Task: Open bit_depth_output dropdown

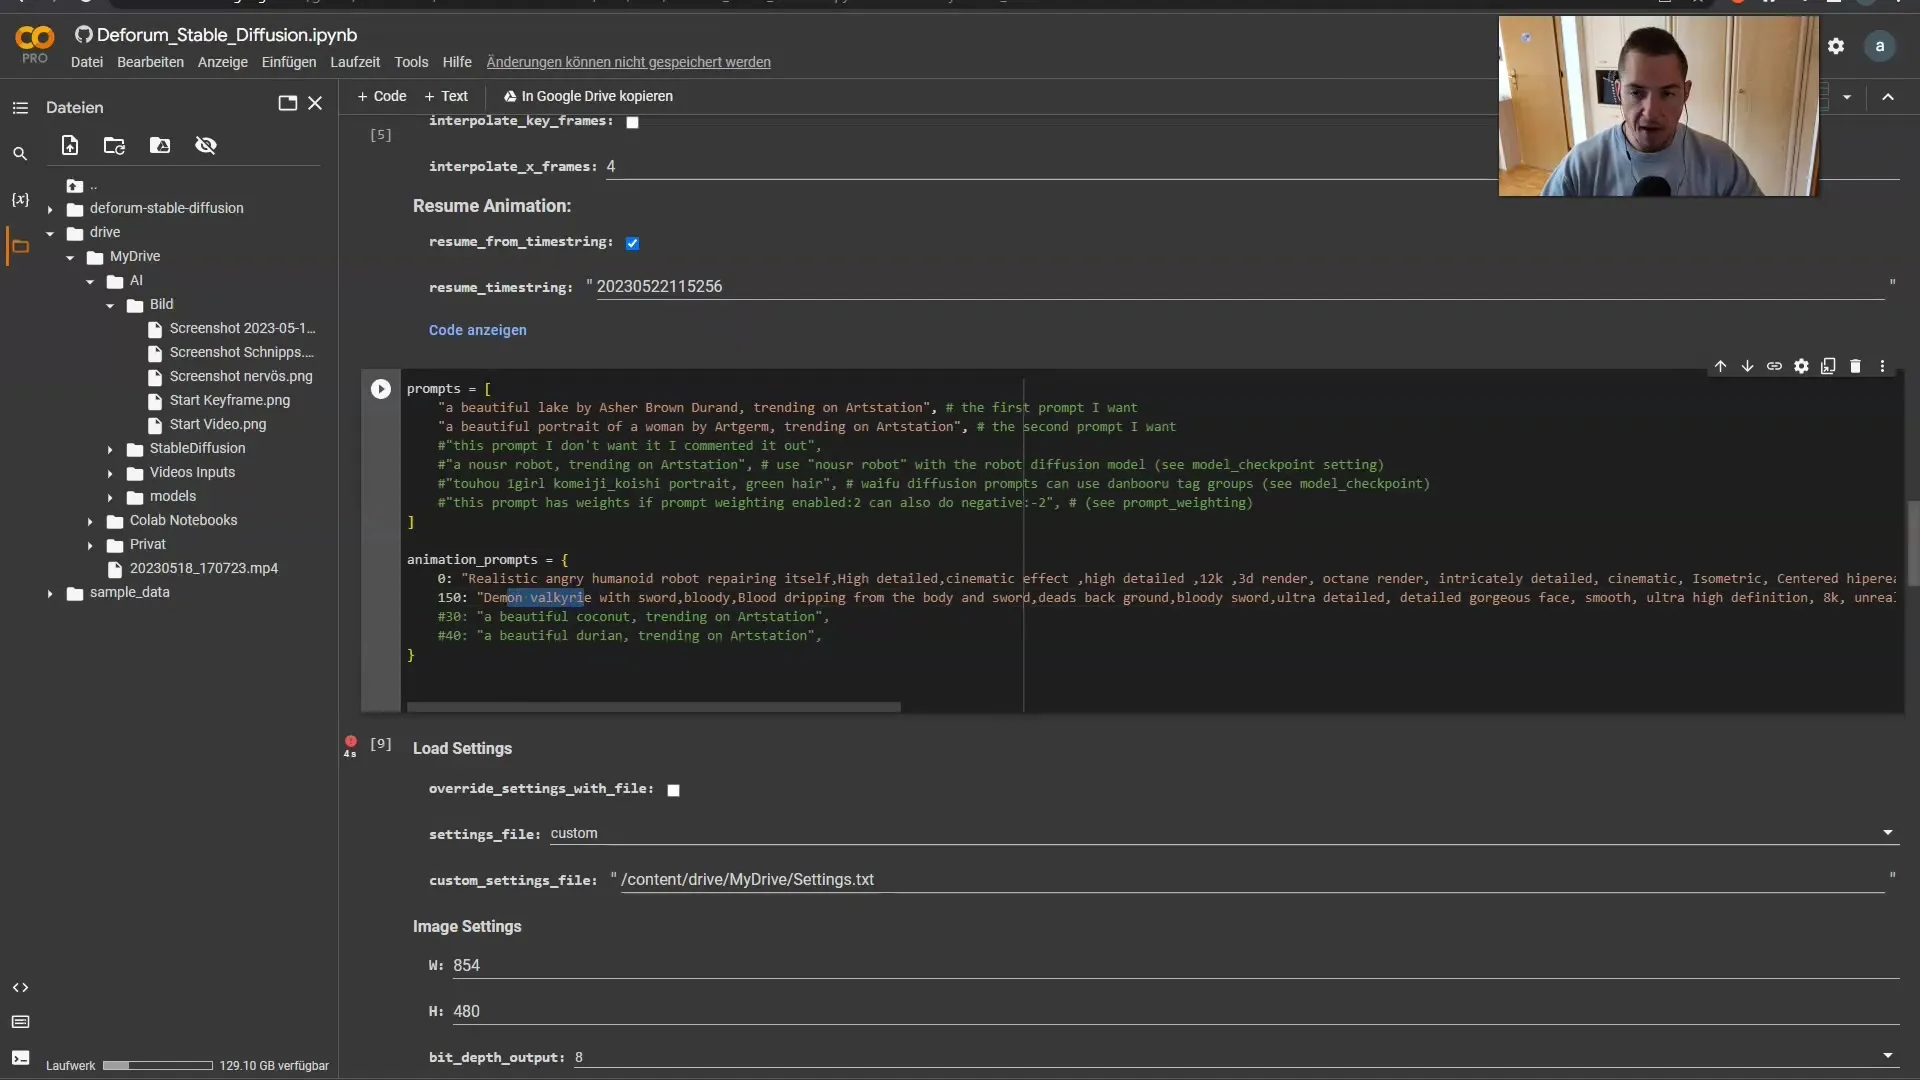Action: [1235, 1057]
